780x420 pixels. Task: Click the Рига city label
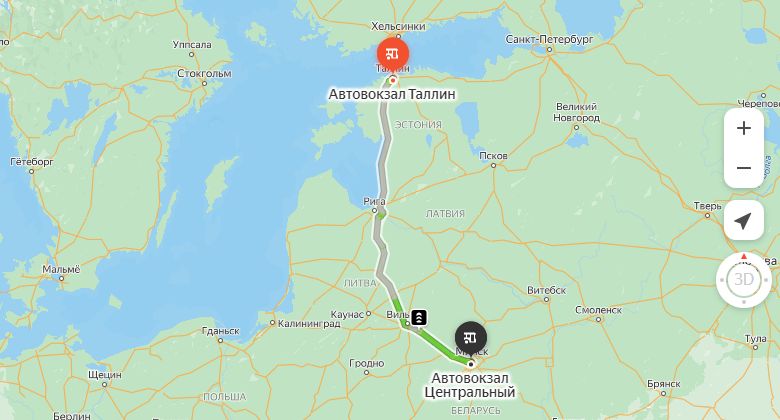click(374, 202)
